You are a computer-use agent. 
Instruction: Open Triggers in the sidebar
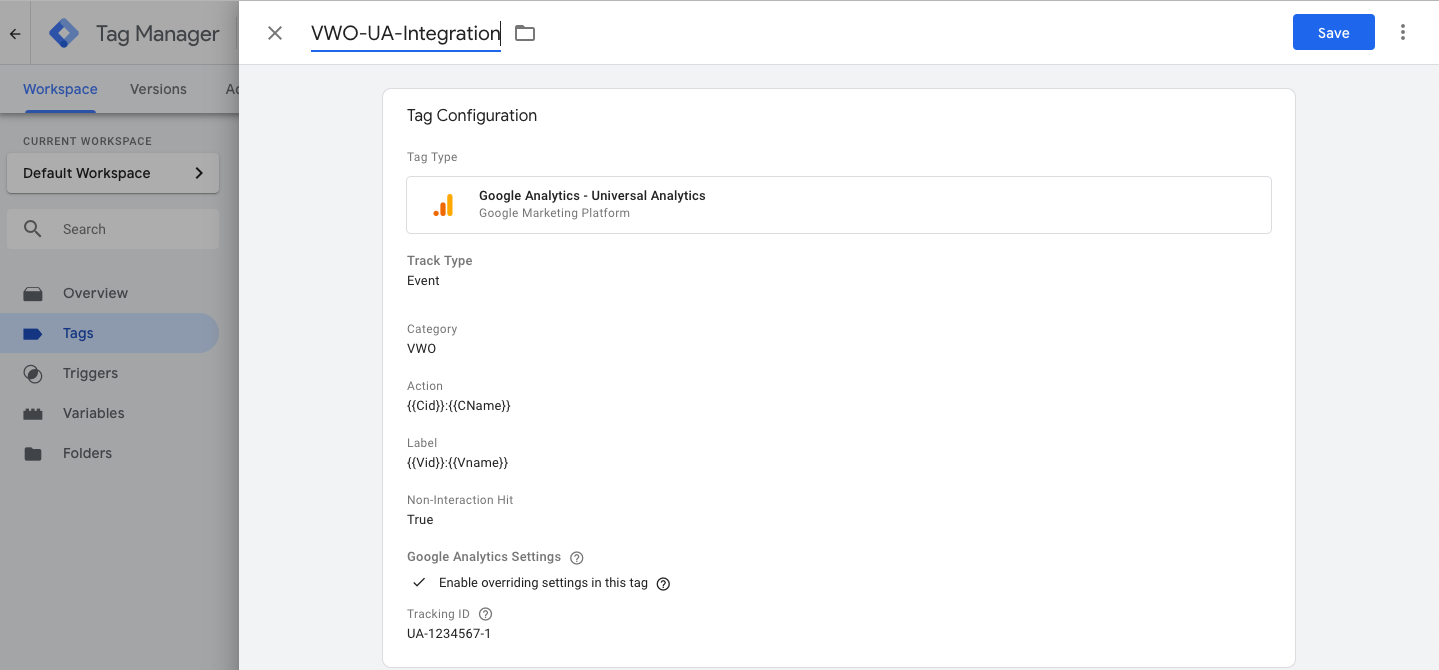click(x=109, y=373)
